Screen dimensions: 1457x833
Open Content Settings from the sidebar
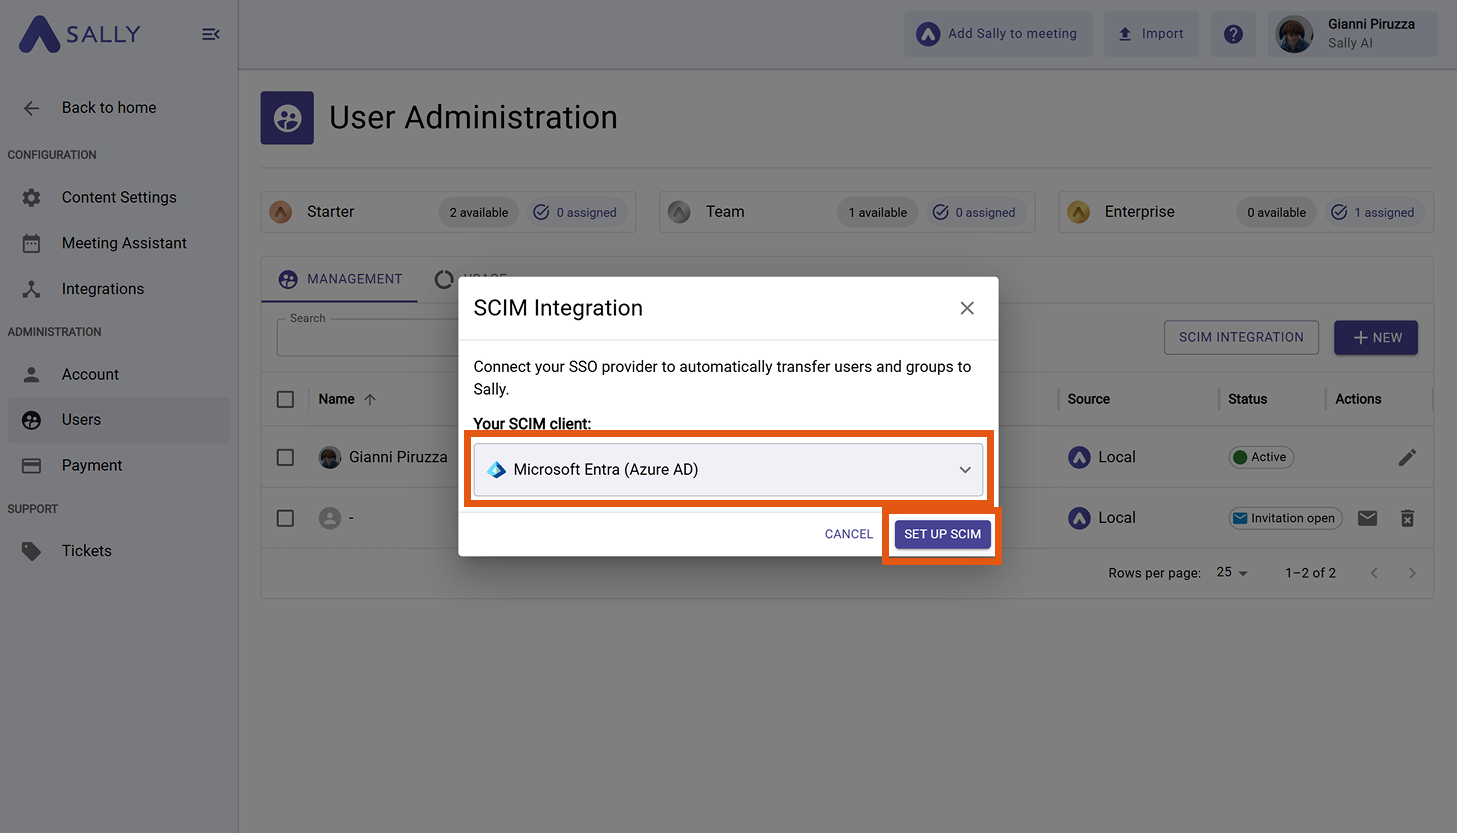tap(119, 197)
